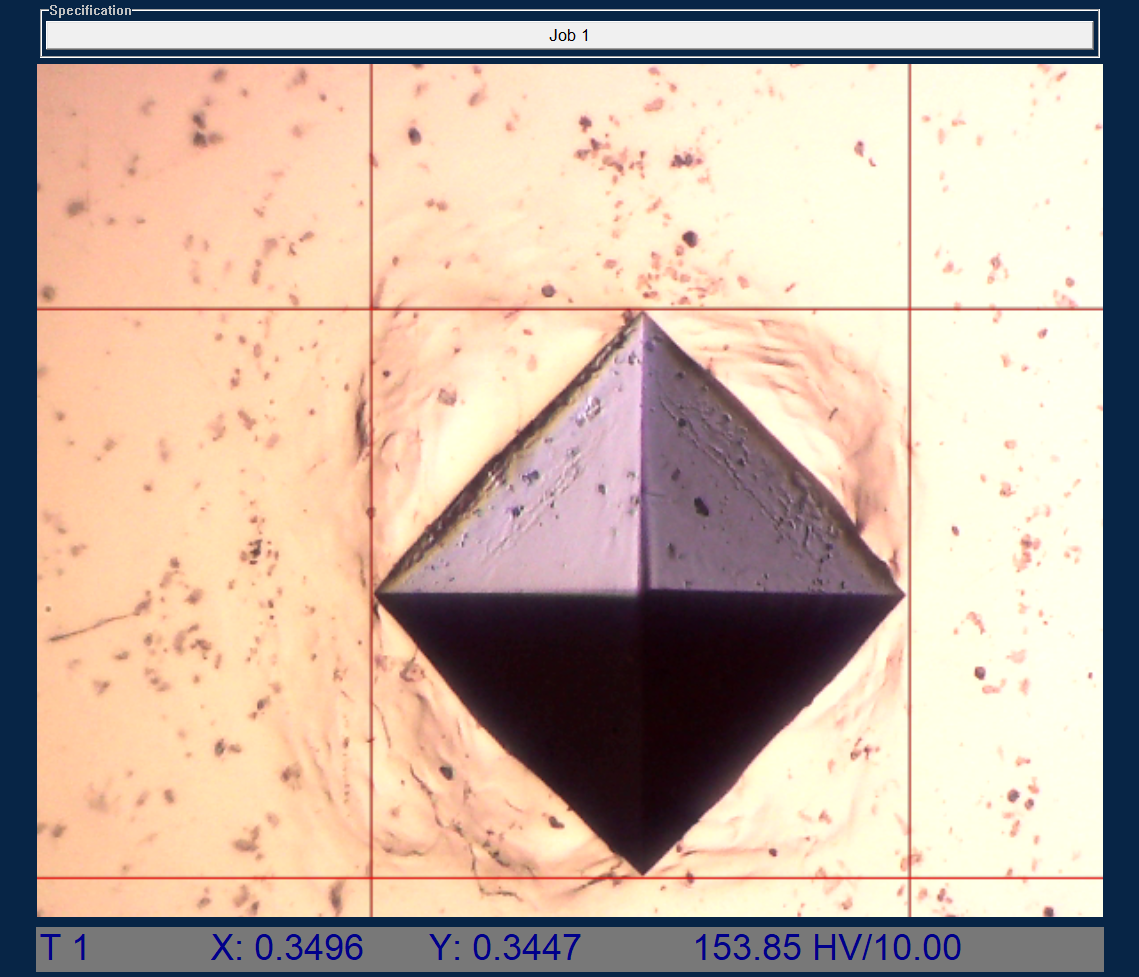Screen dimensions: 1139x977
Task: Click the indentation's left corner tip
Action: 376,594
